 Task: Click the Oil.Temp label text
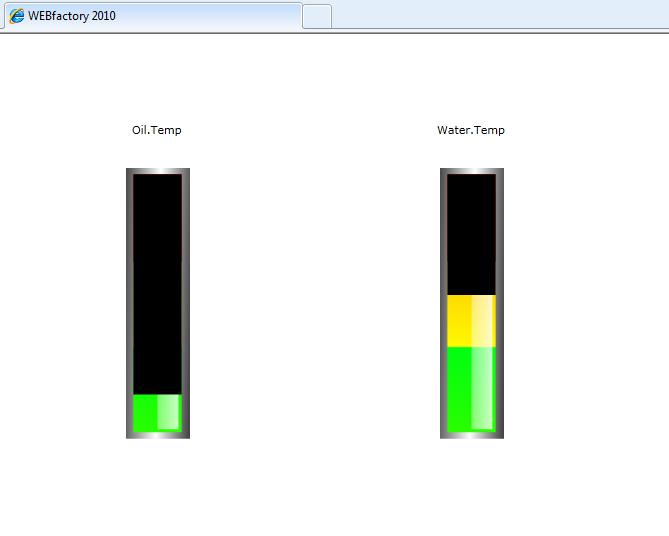pyautogui.click(x=157, y=130)
